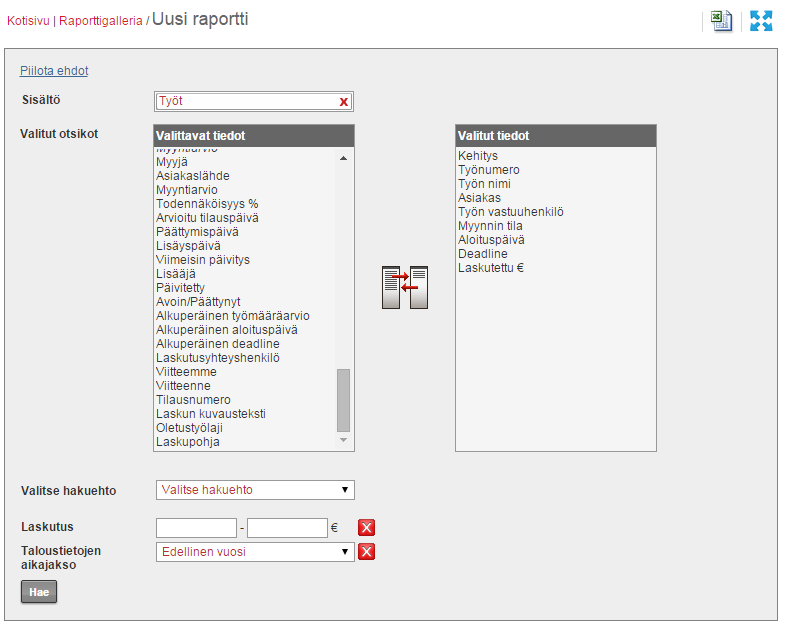The image size is (787, 625).
Task: Select Alkuperäinen työmääräarvio field
Action: coord(233,316)
